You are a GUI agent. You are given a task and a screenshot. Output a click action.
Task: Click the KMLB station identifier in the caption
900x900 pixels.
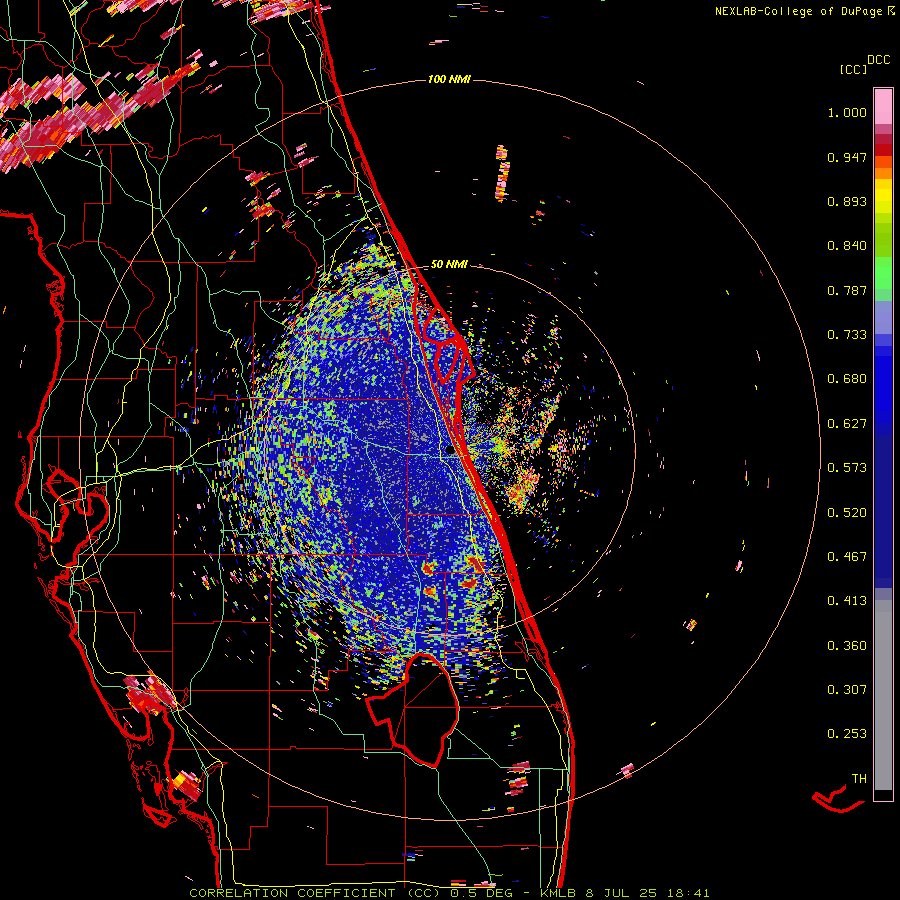(560, 893)
